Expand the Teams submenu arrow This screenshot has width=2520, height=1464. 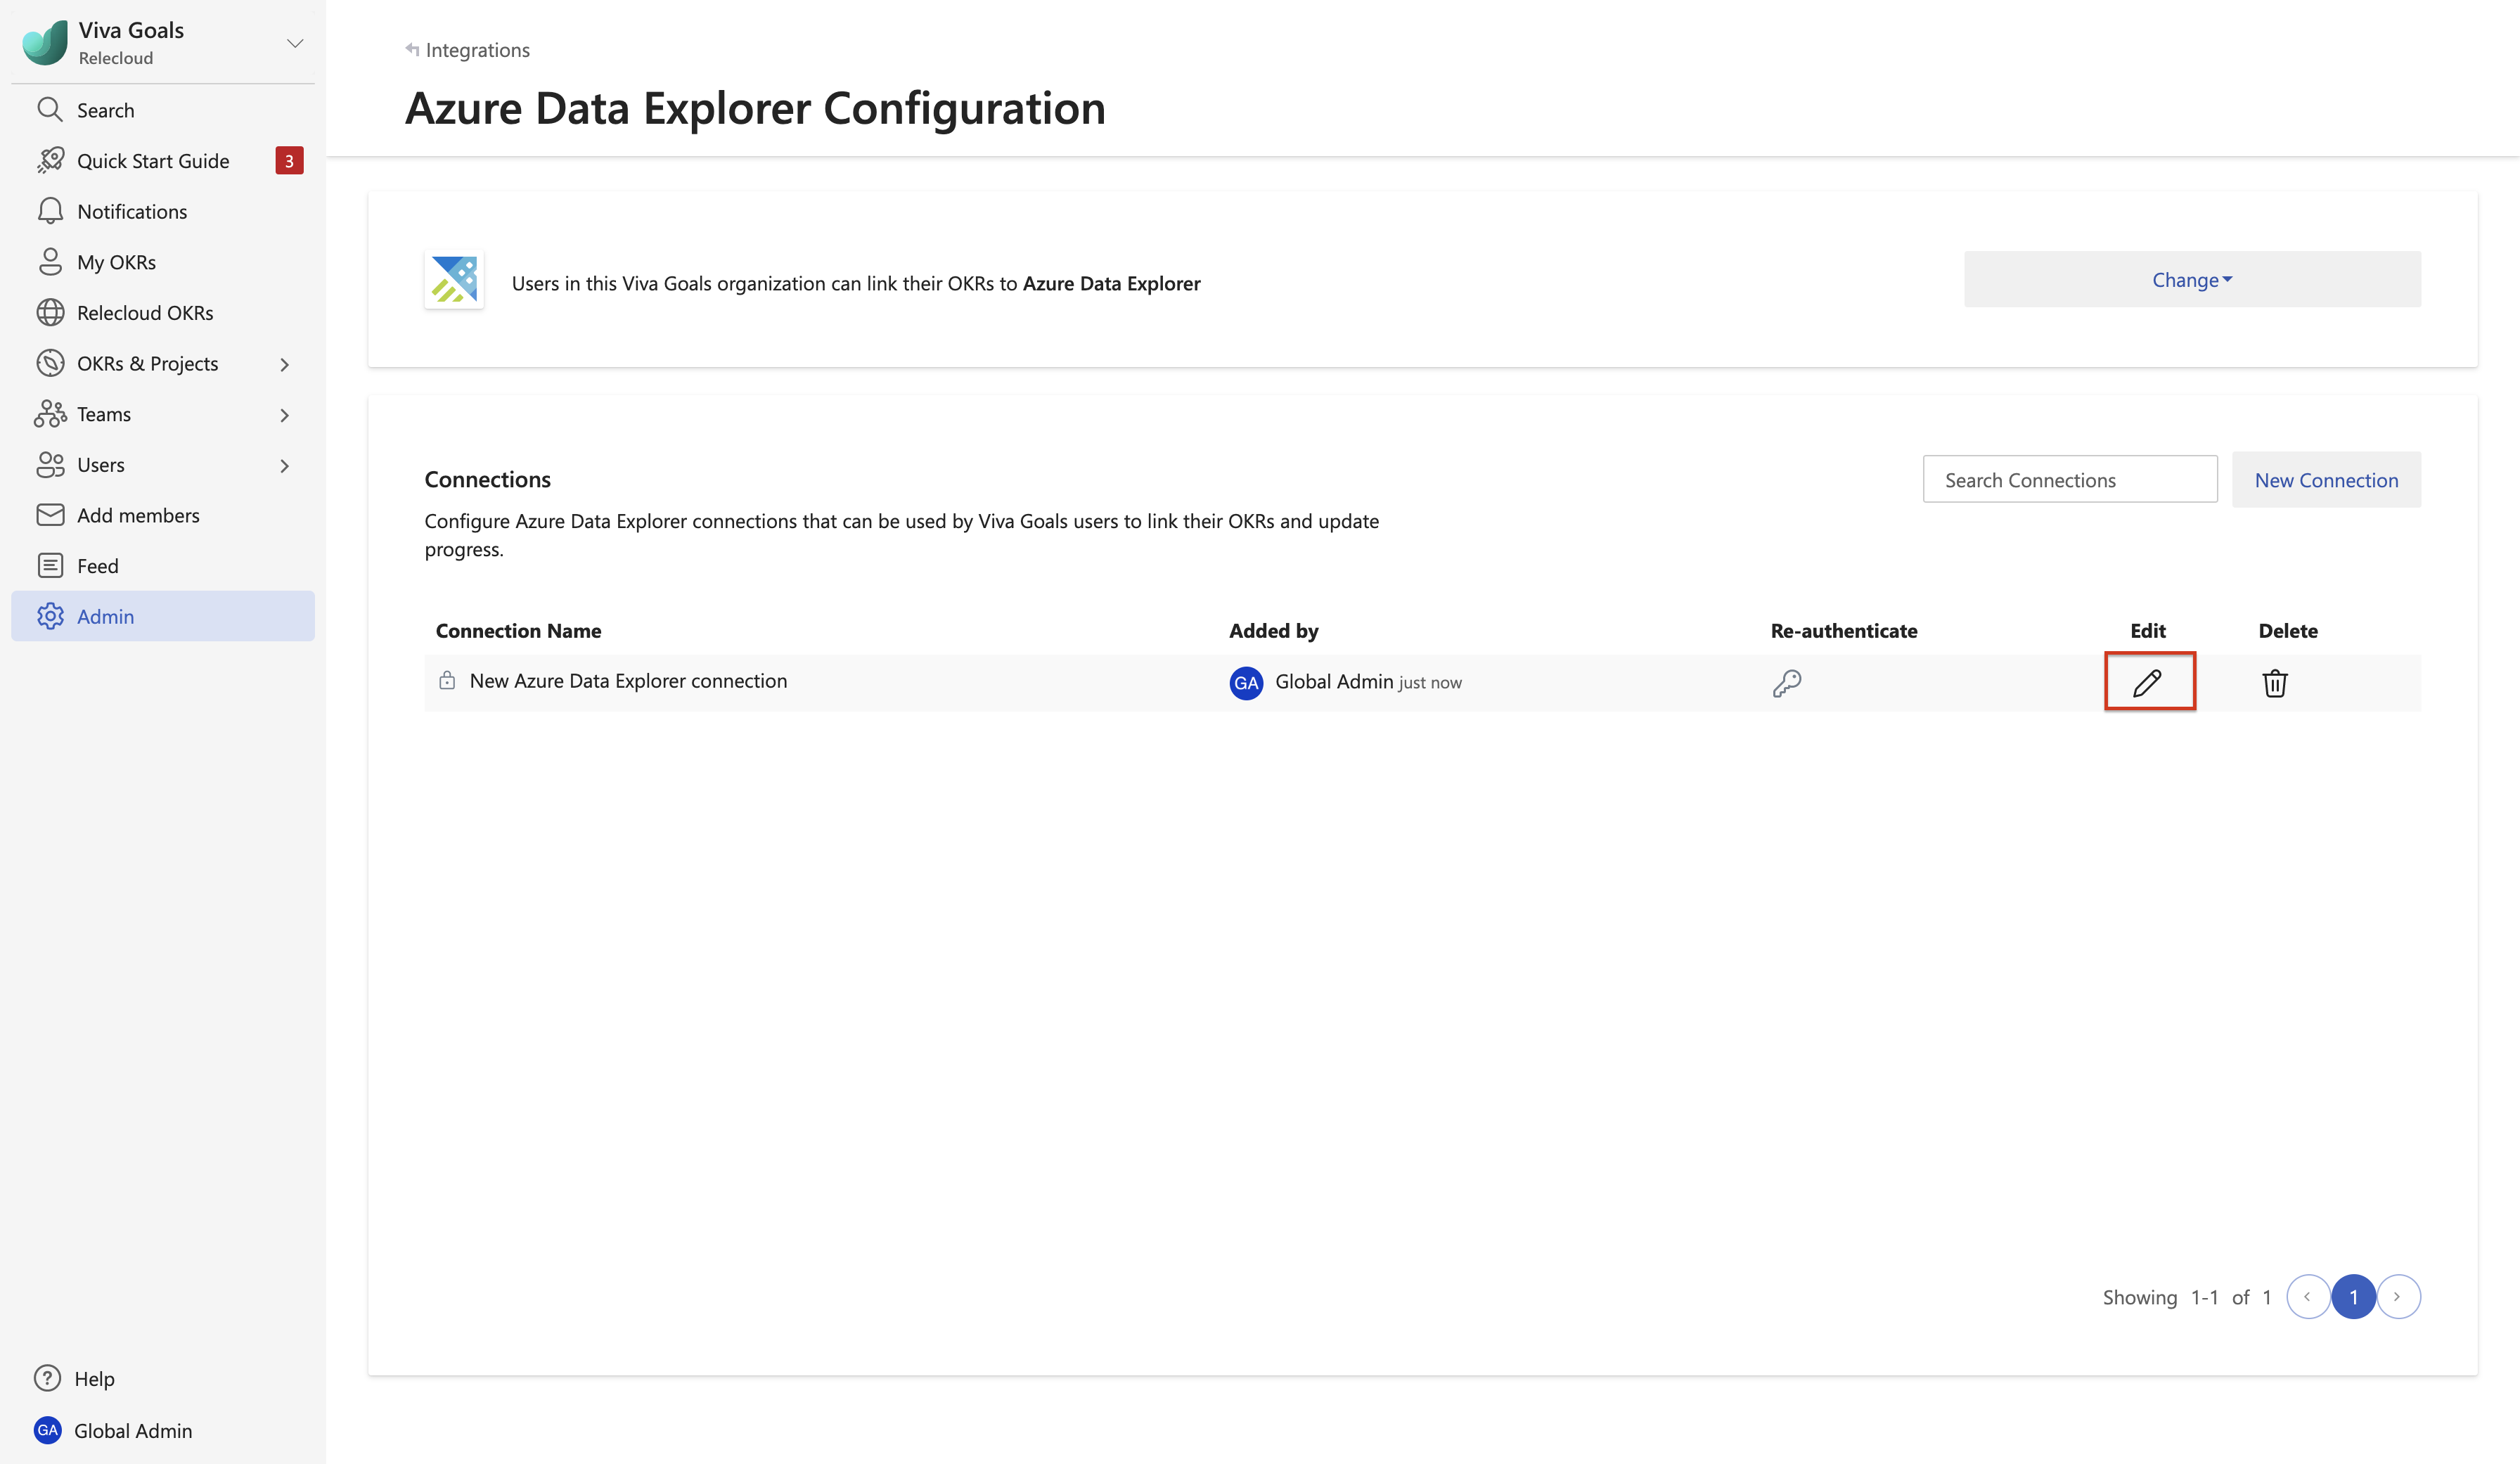[x=285, y=415]
